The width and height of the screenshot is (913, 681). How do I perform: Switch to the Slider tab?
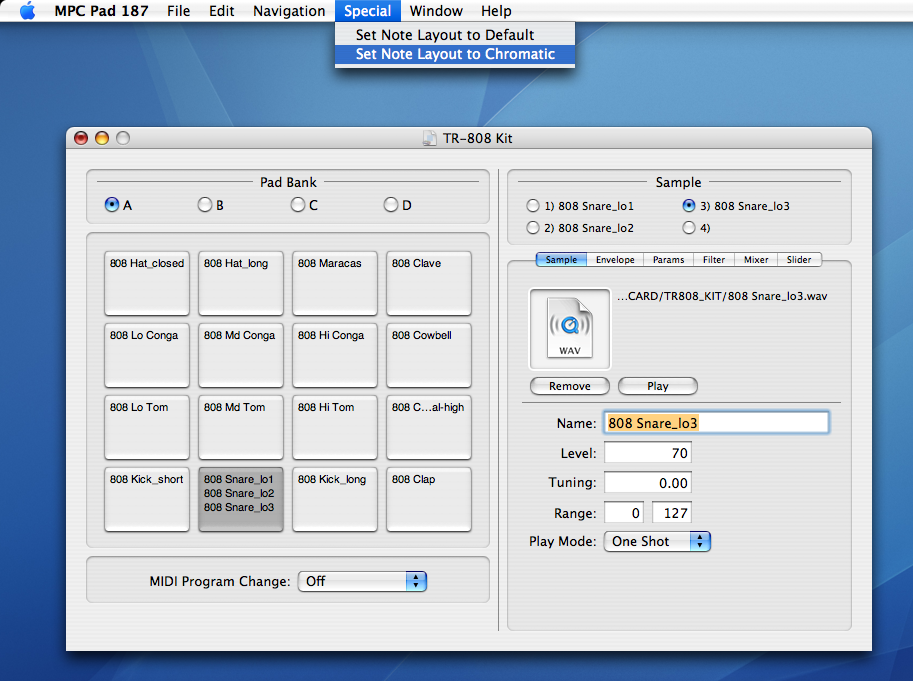[799, 260]
